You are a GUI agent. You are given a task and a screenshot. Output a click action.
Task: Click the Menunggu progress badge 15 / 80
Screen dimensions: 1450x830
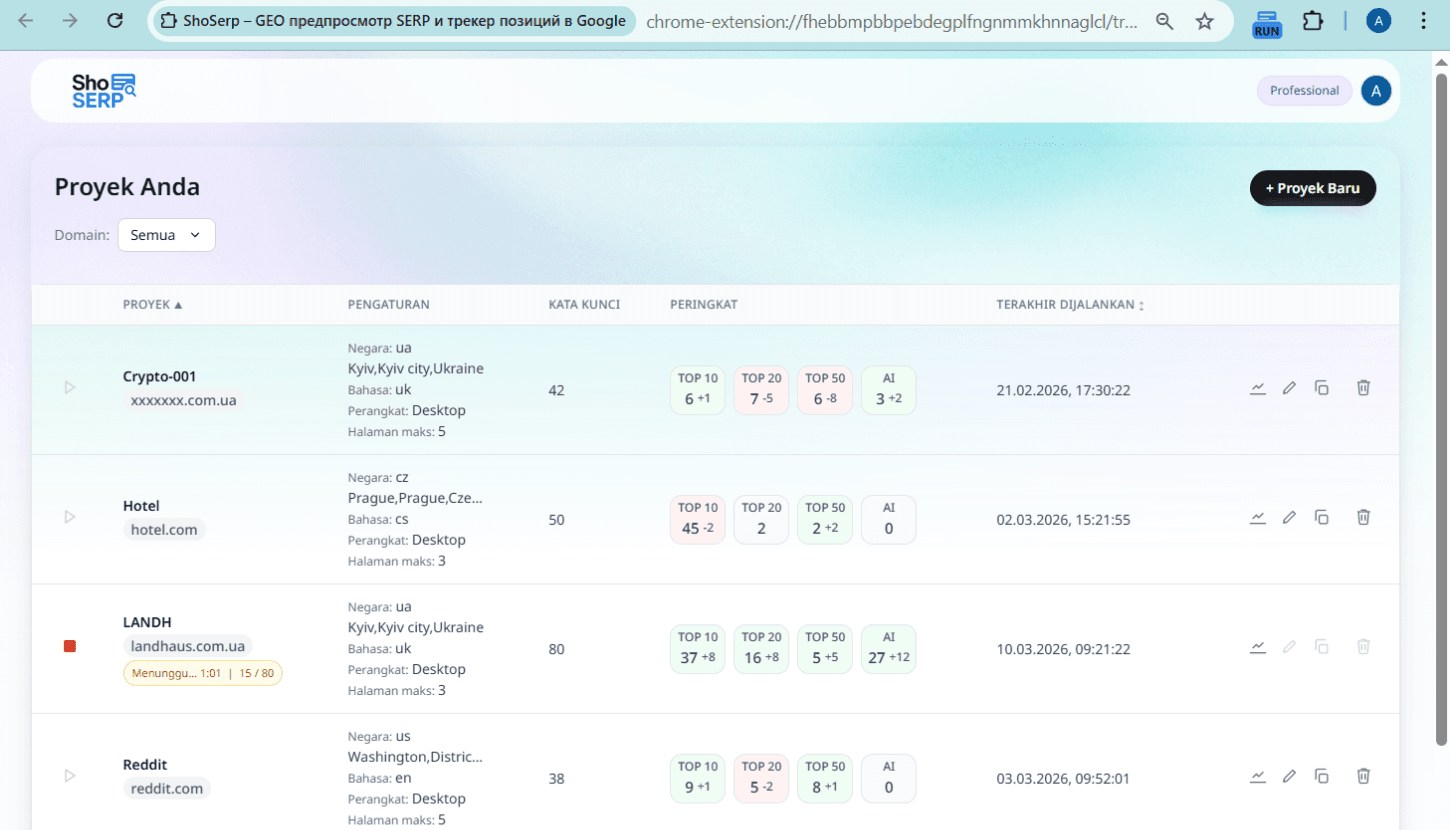pyautogui.click(x=203, y=673)
